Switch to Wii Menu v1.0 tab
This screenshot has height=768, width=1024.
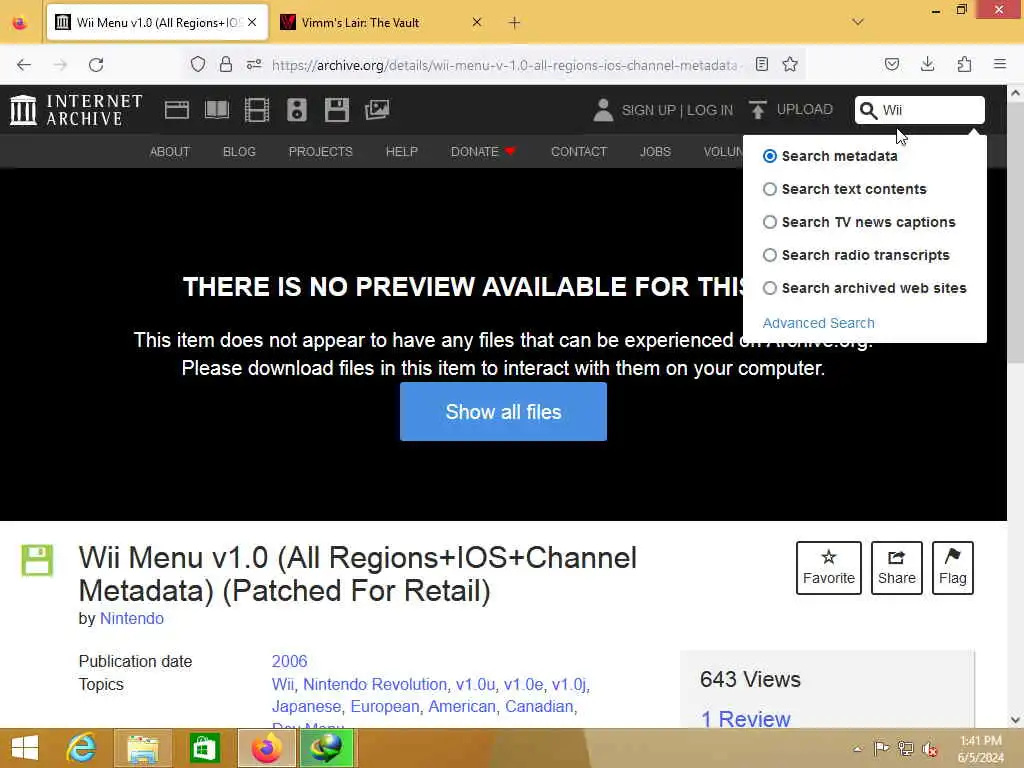[x=157, y=22]
